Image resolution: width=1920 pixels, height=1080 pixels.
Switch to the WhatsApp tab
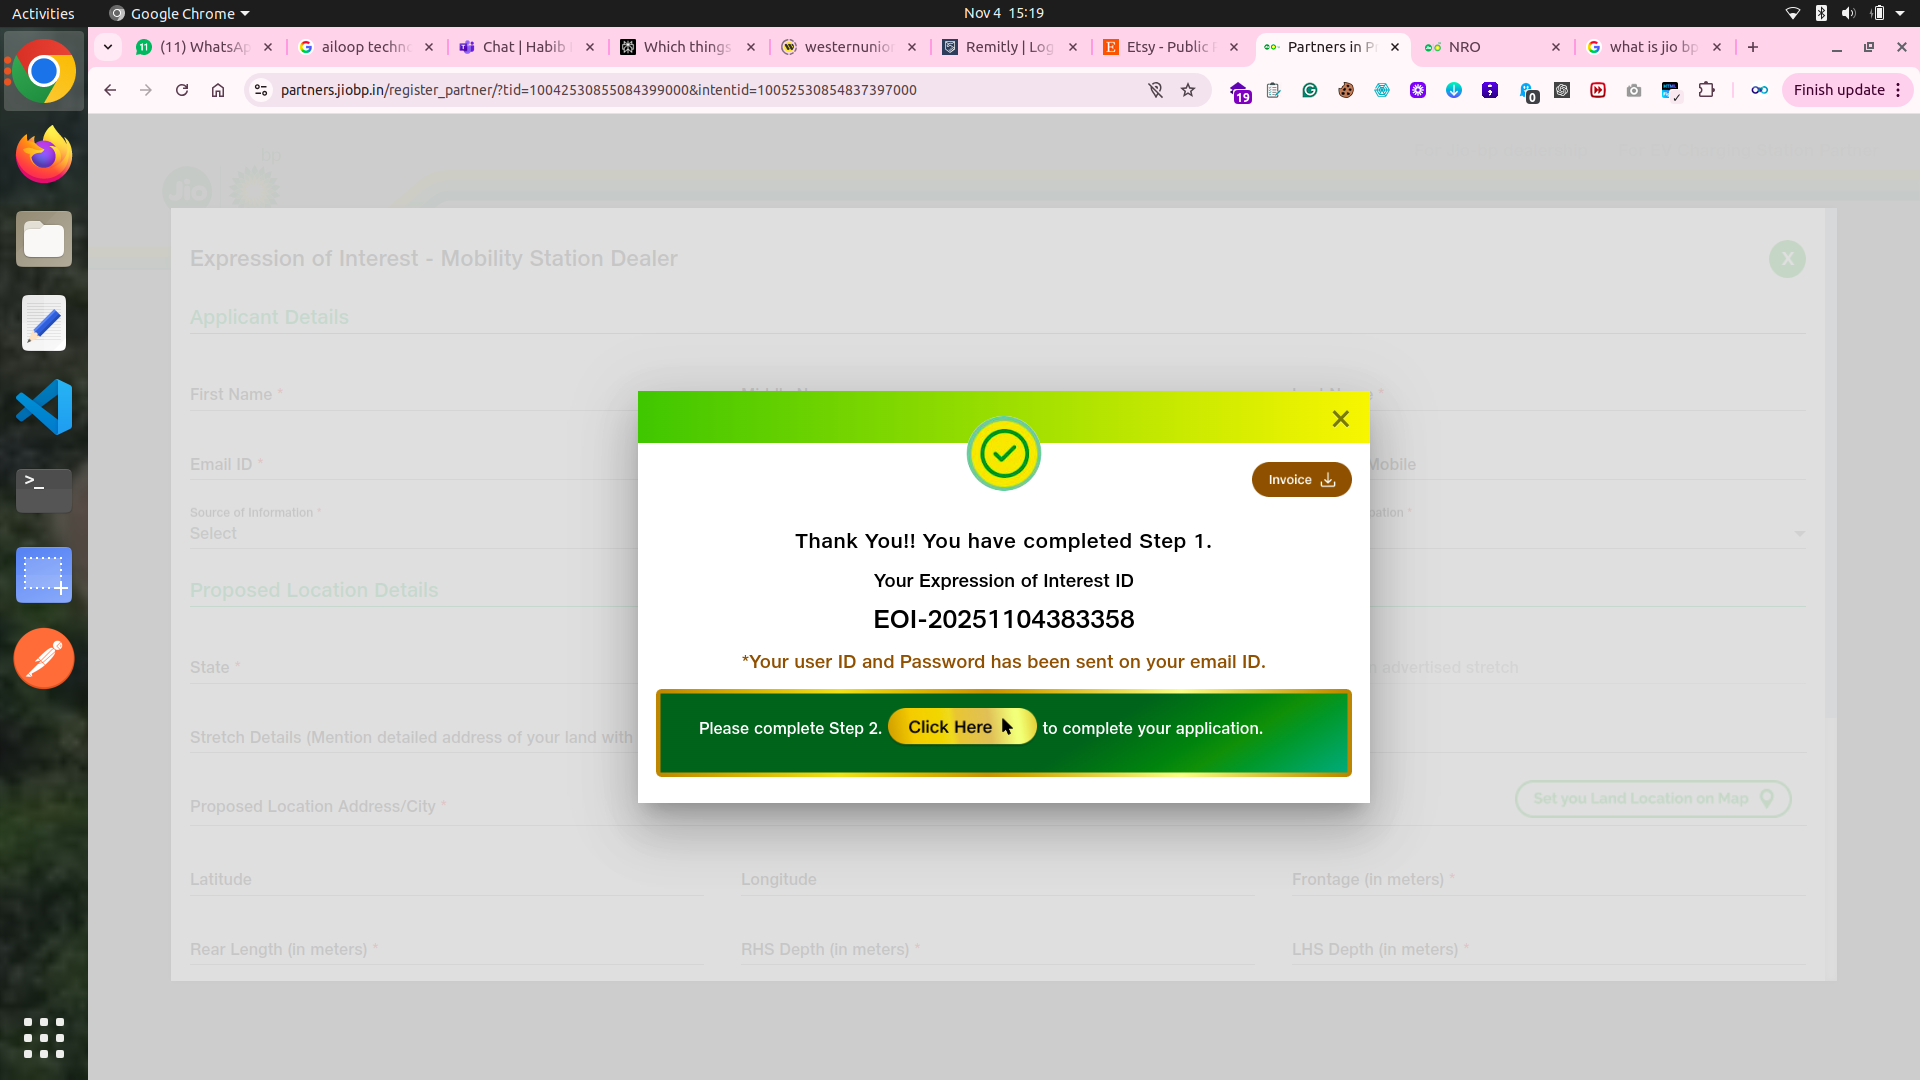pos(204,47)
